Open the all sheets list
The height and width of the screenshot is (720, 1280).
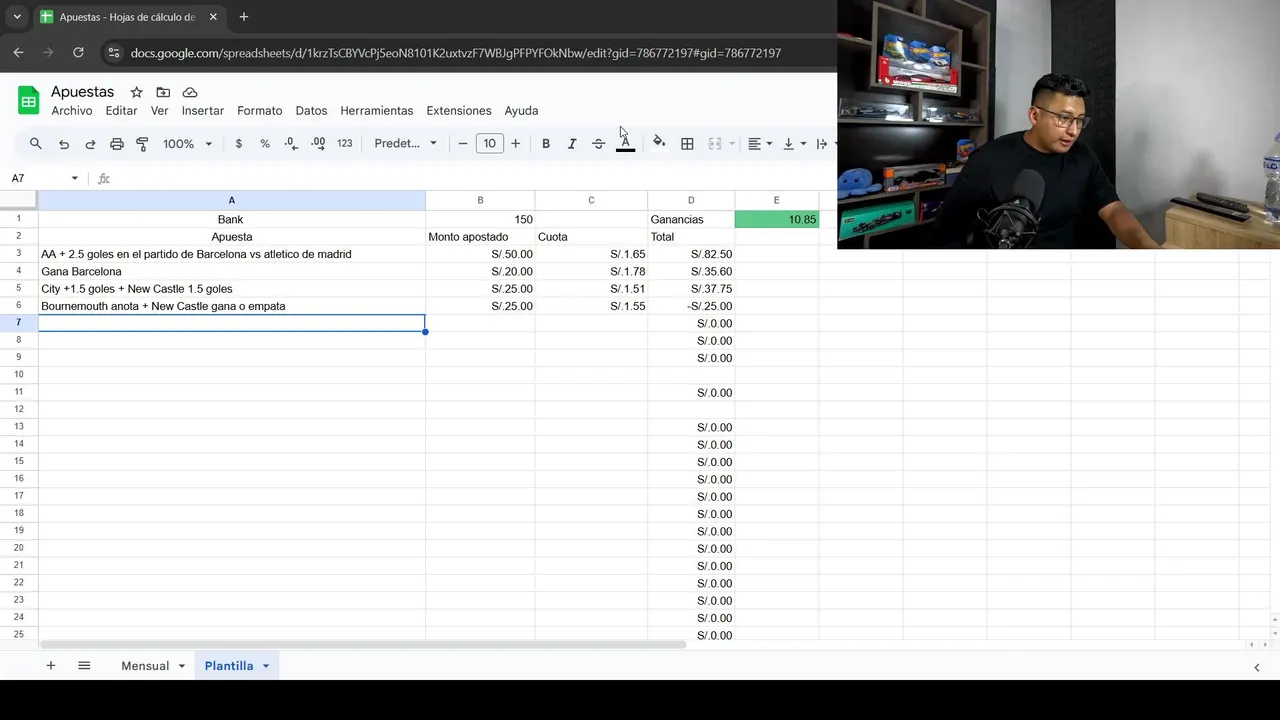(84, 666)
